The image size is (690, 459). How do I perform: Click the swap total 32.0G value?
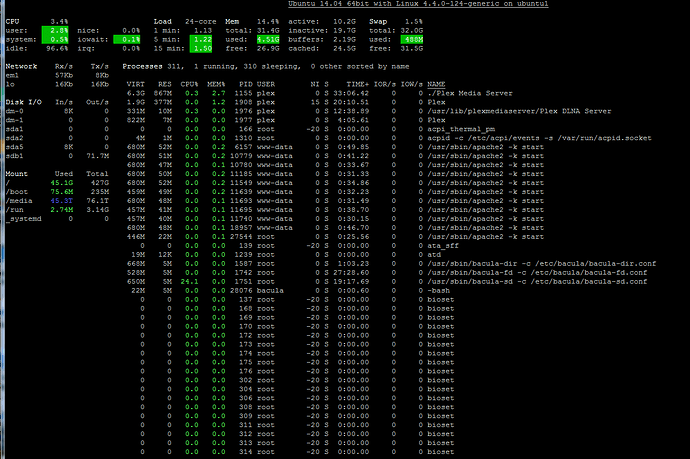pos(411,31)
